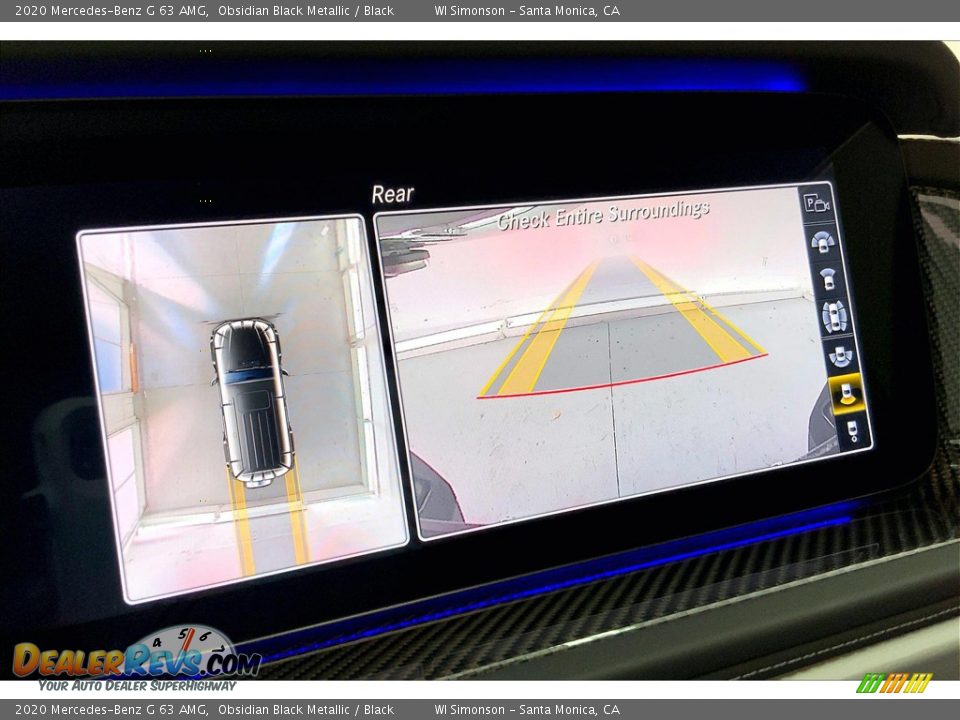Tap the "Check Entire Surroundings" warning text
This screenshot has height=720, width=960.
click(x=603, y=215)
